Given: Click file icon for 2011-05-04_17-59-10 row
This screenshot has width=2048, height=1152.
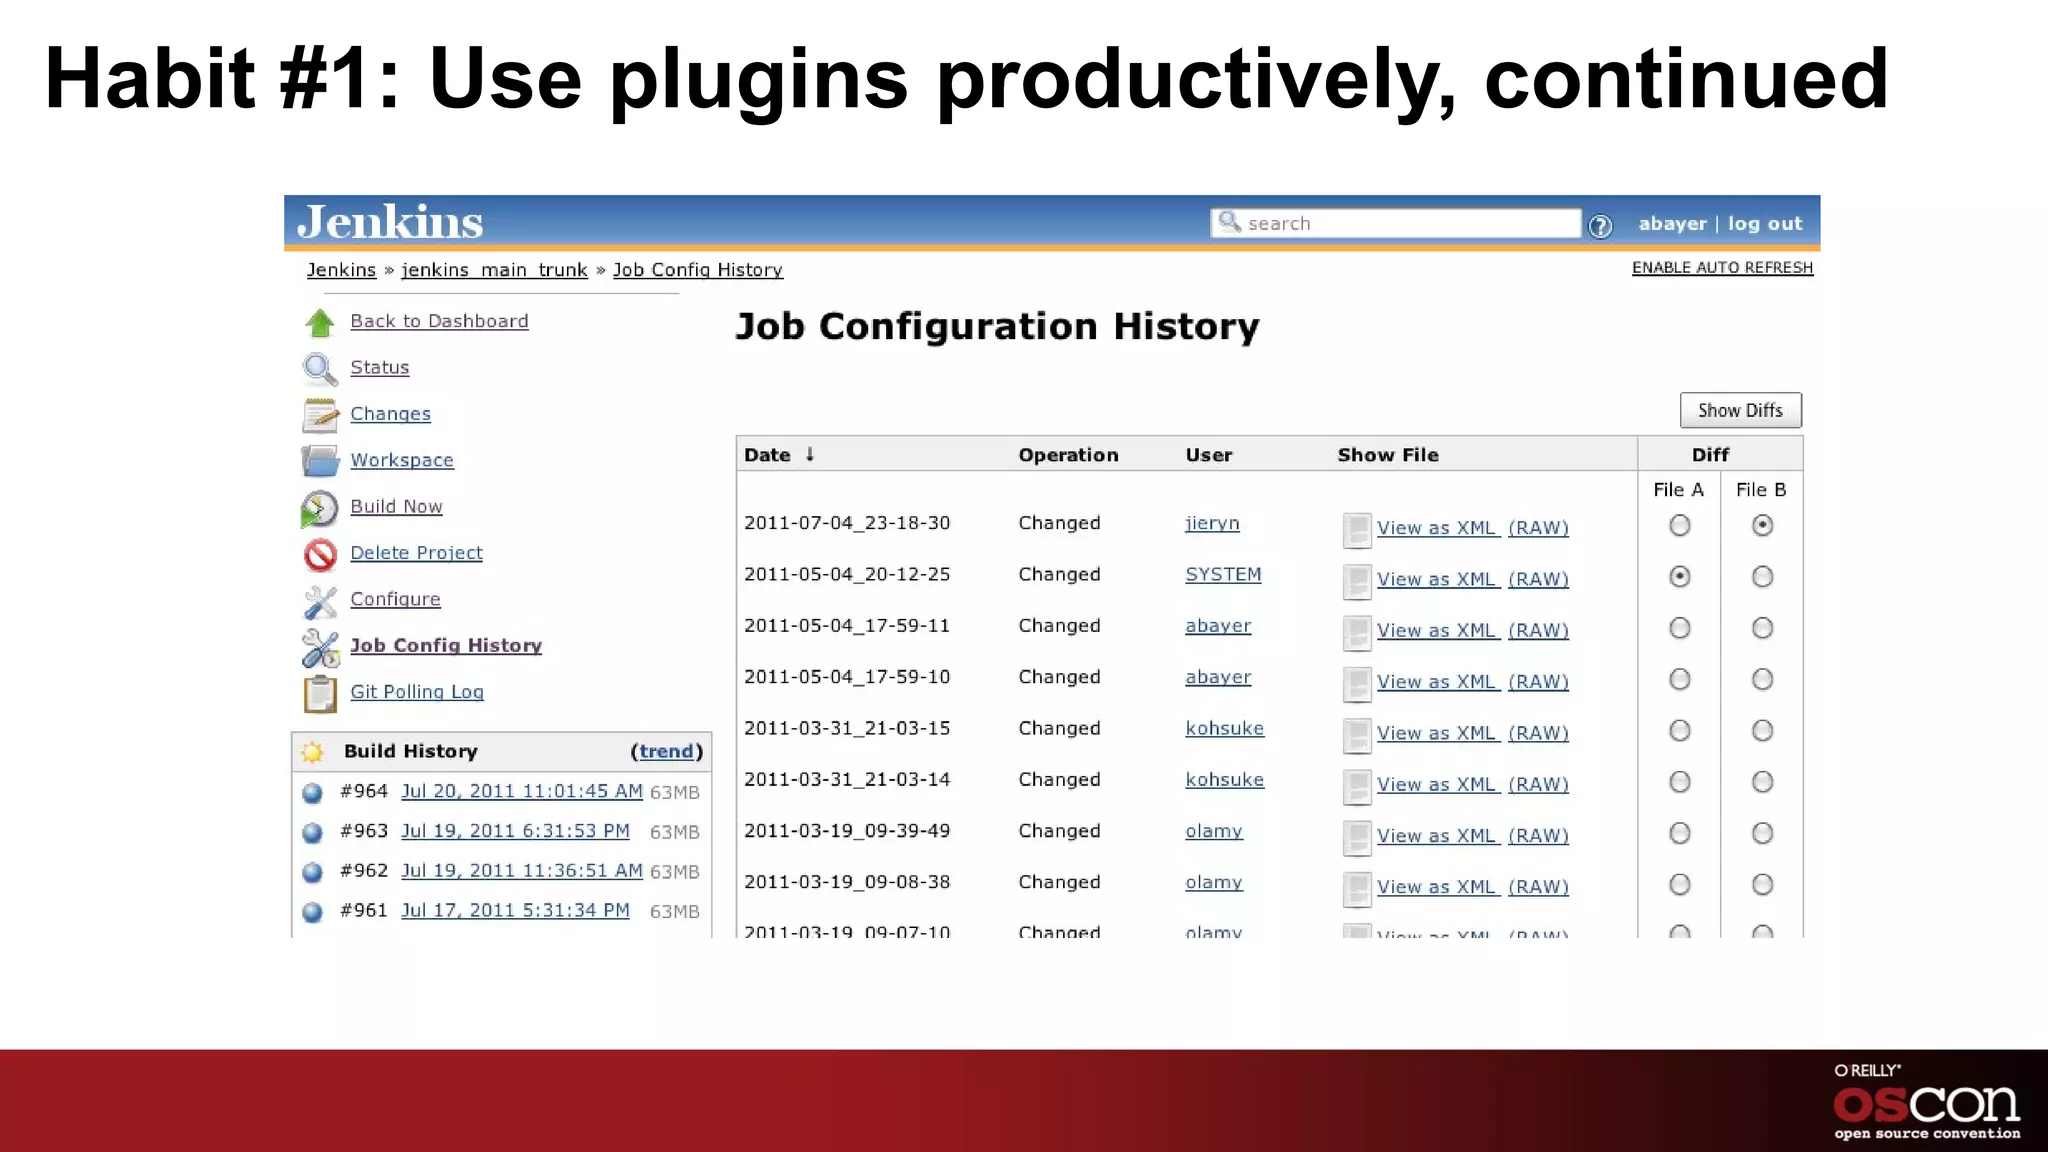Looking at the screenshot, I should coord(1357,684).
